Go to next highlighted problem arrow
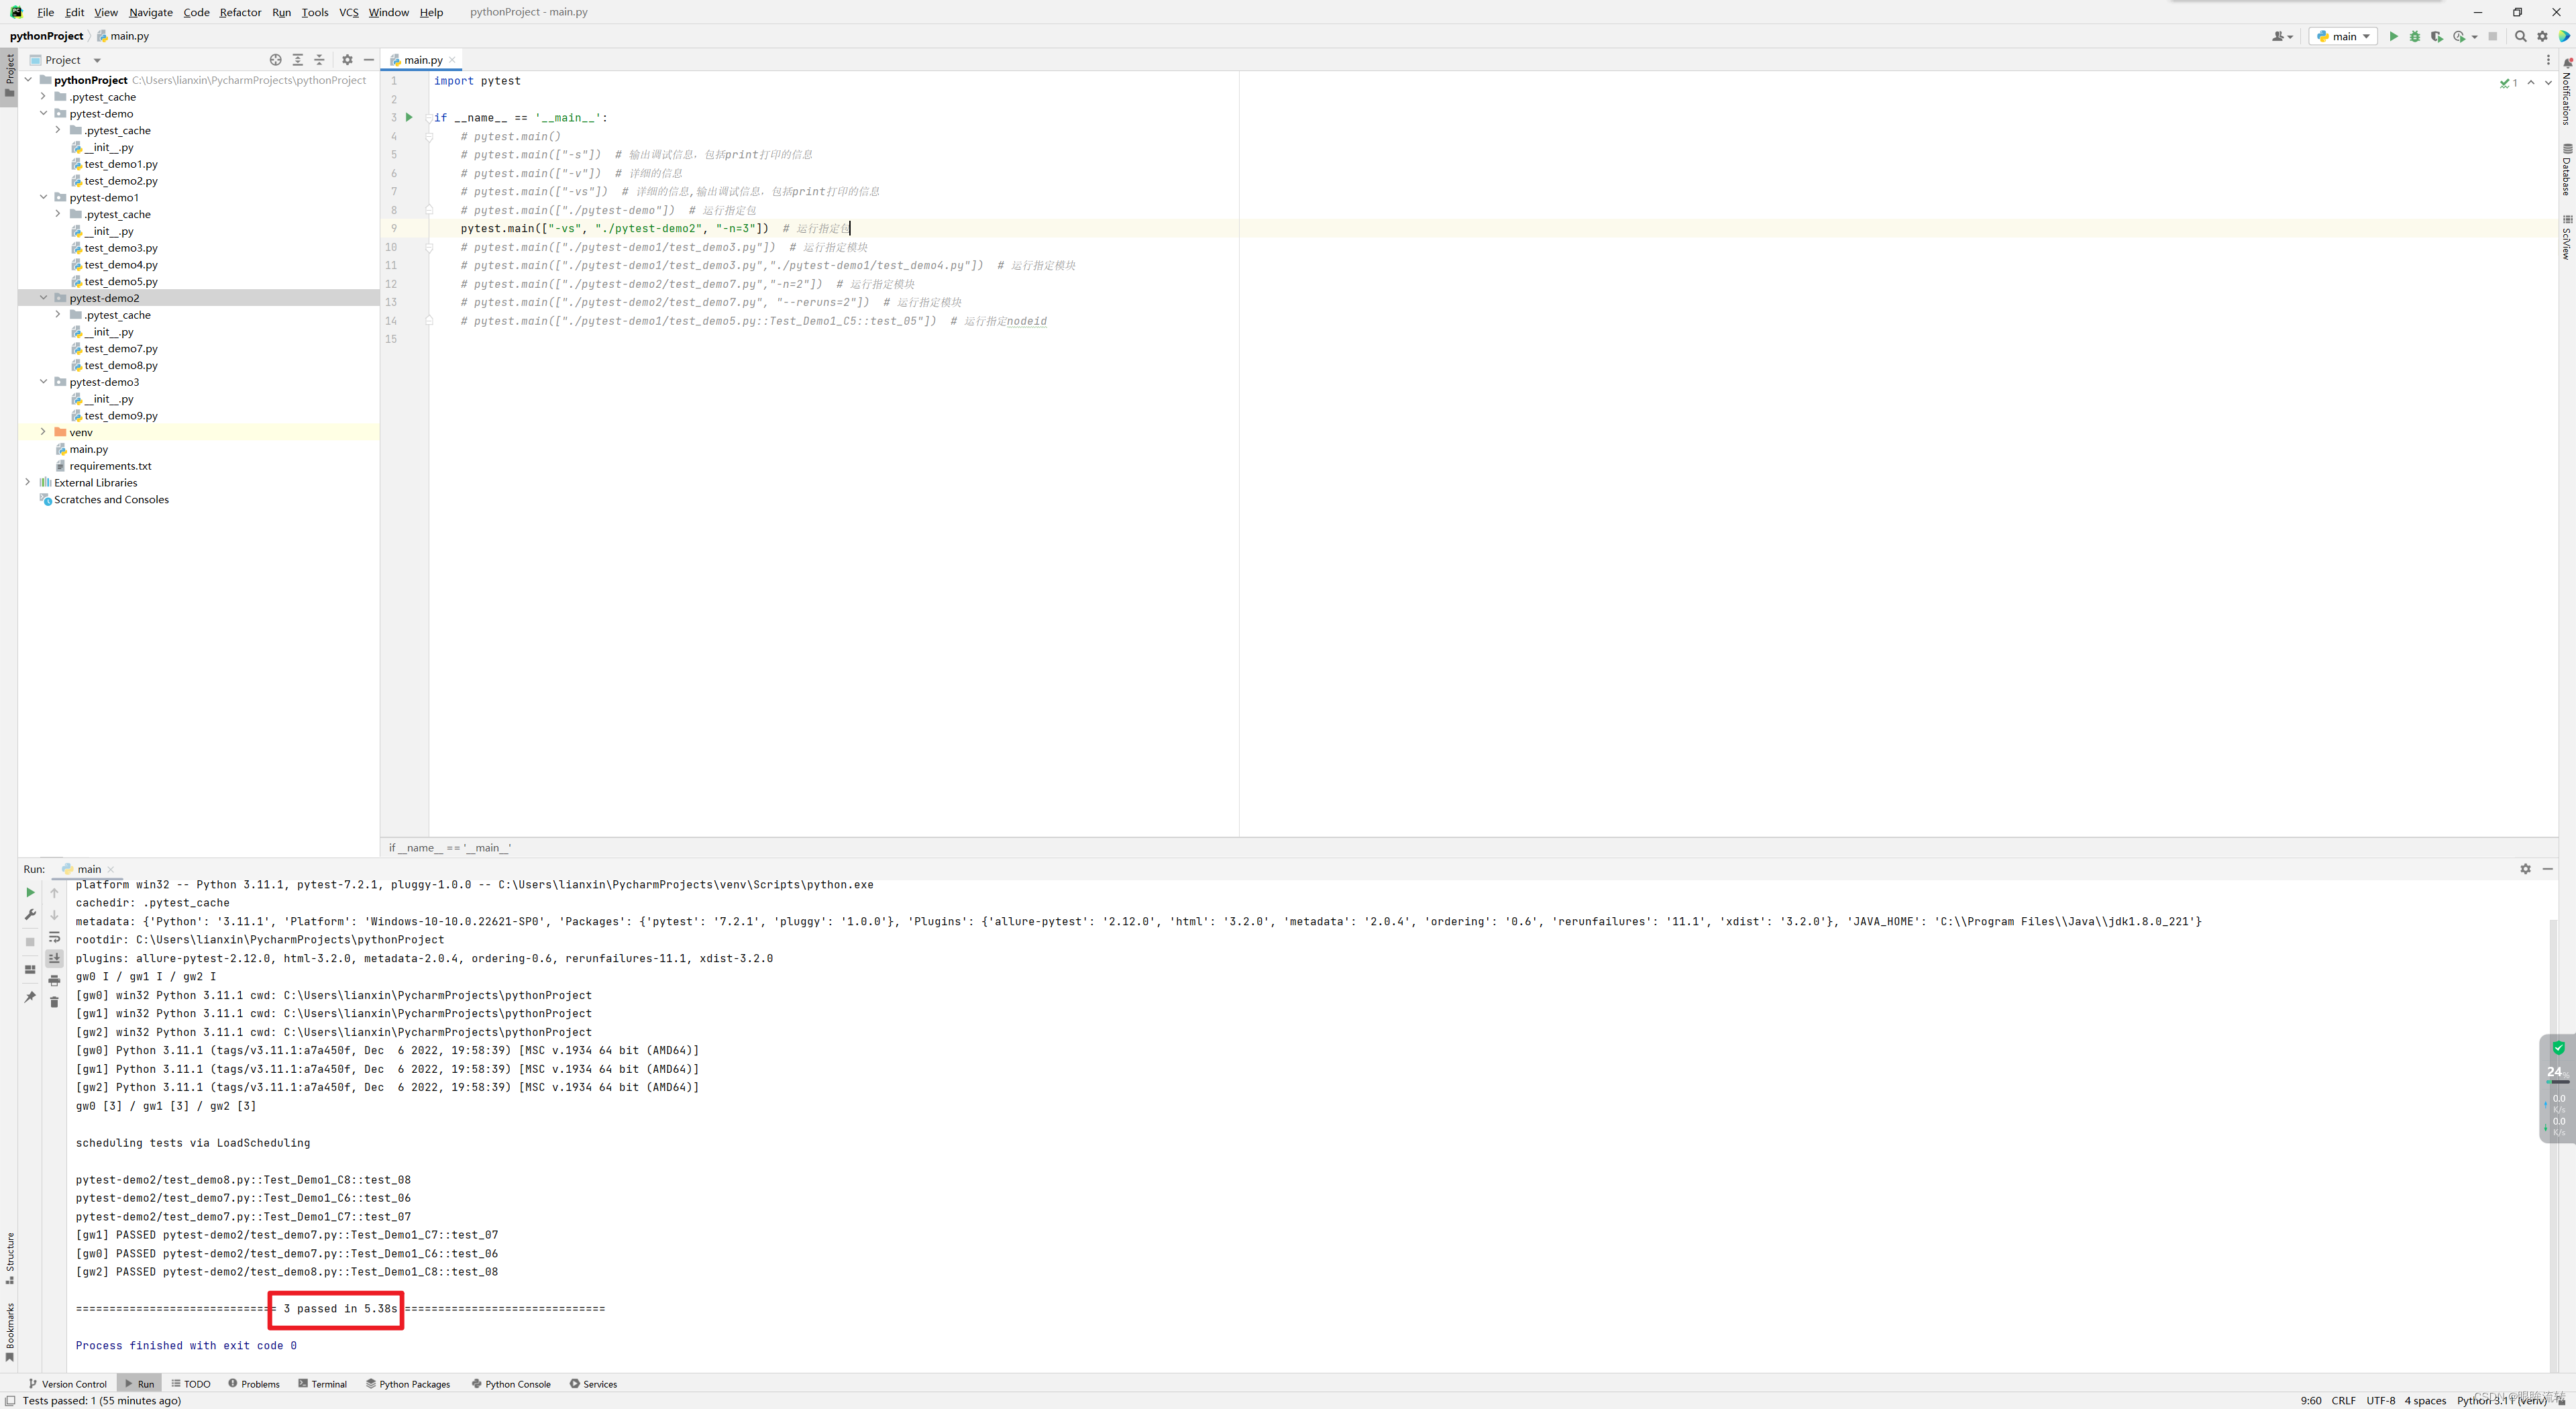The height and width of the screenshot is (1409, 2576). [2548, 83]
